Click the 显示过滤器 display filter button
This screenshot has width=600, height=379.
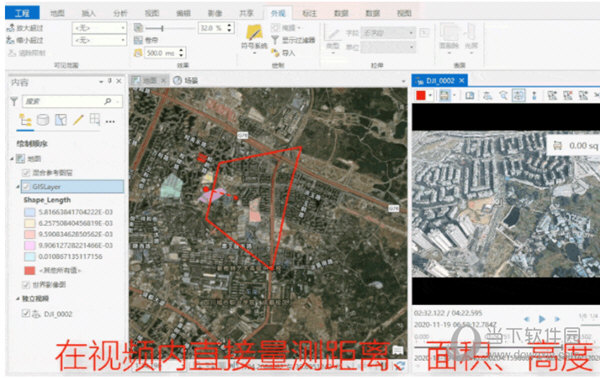click(x=293, y=40)
